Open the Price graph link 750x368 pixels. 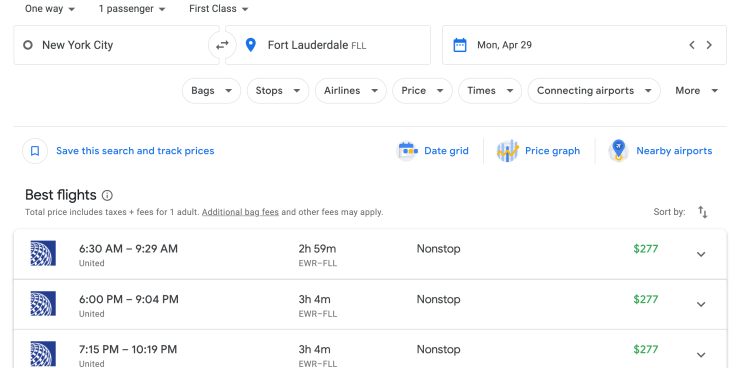(552, 151)
